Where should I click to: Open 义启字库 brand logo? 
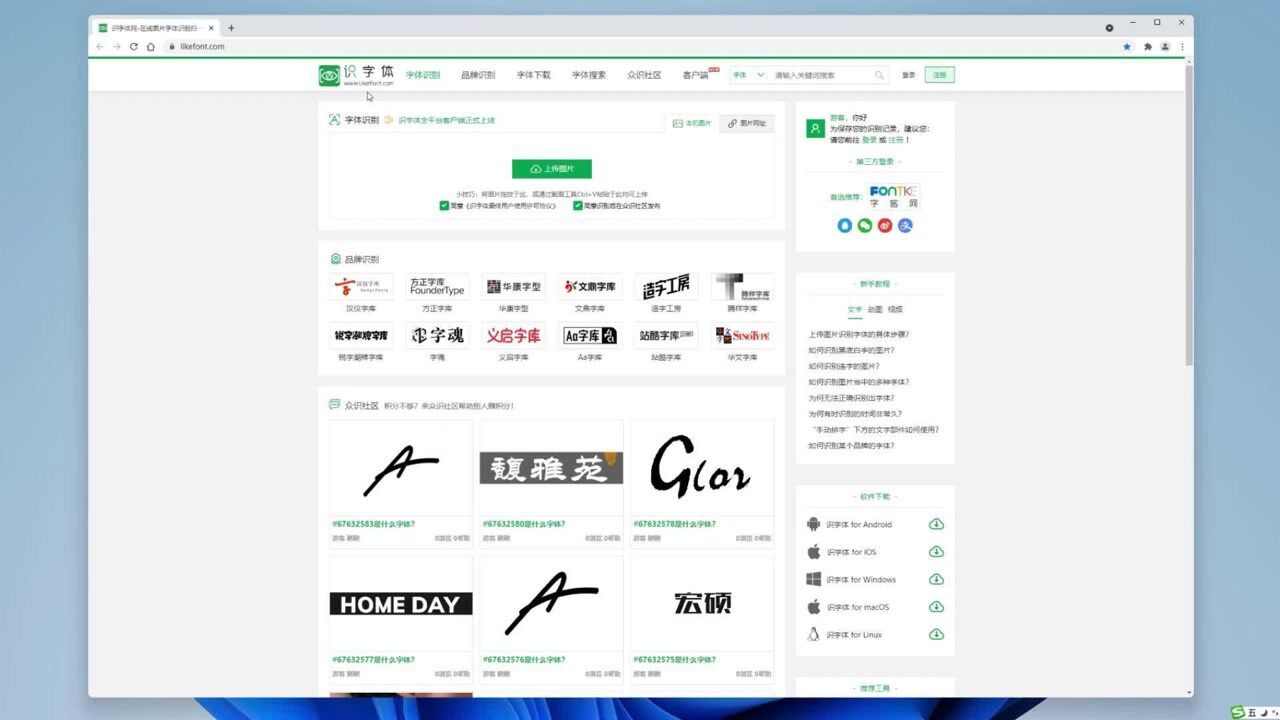click(x=513, y=335)
